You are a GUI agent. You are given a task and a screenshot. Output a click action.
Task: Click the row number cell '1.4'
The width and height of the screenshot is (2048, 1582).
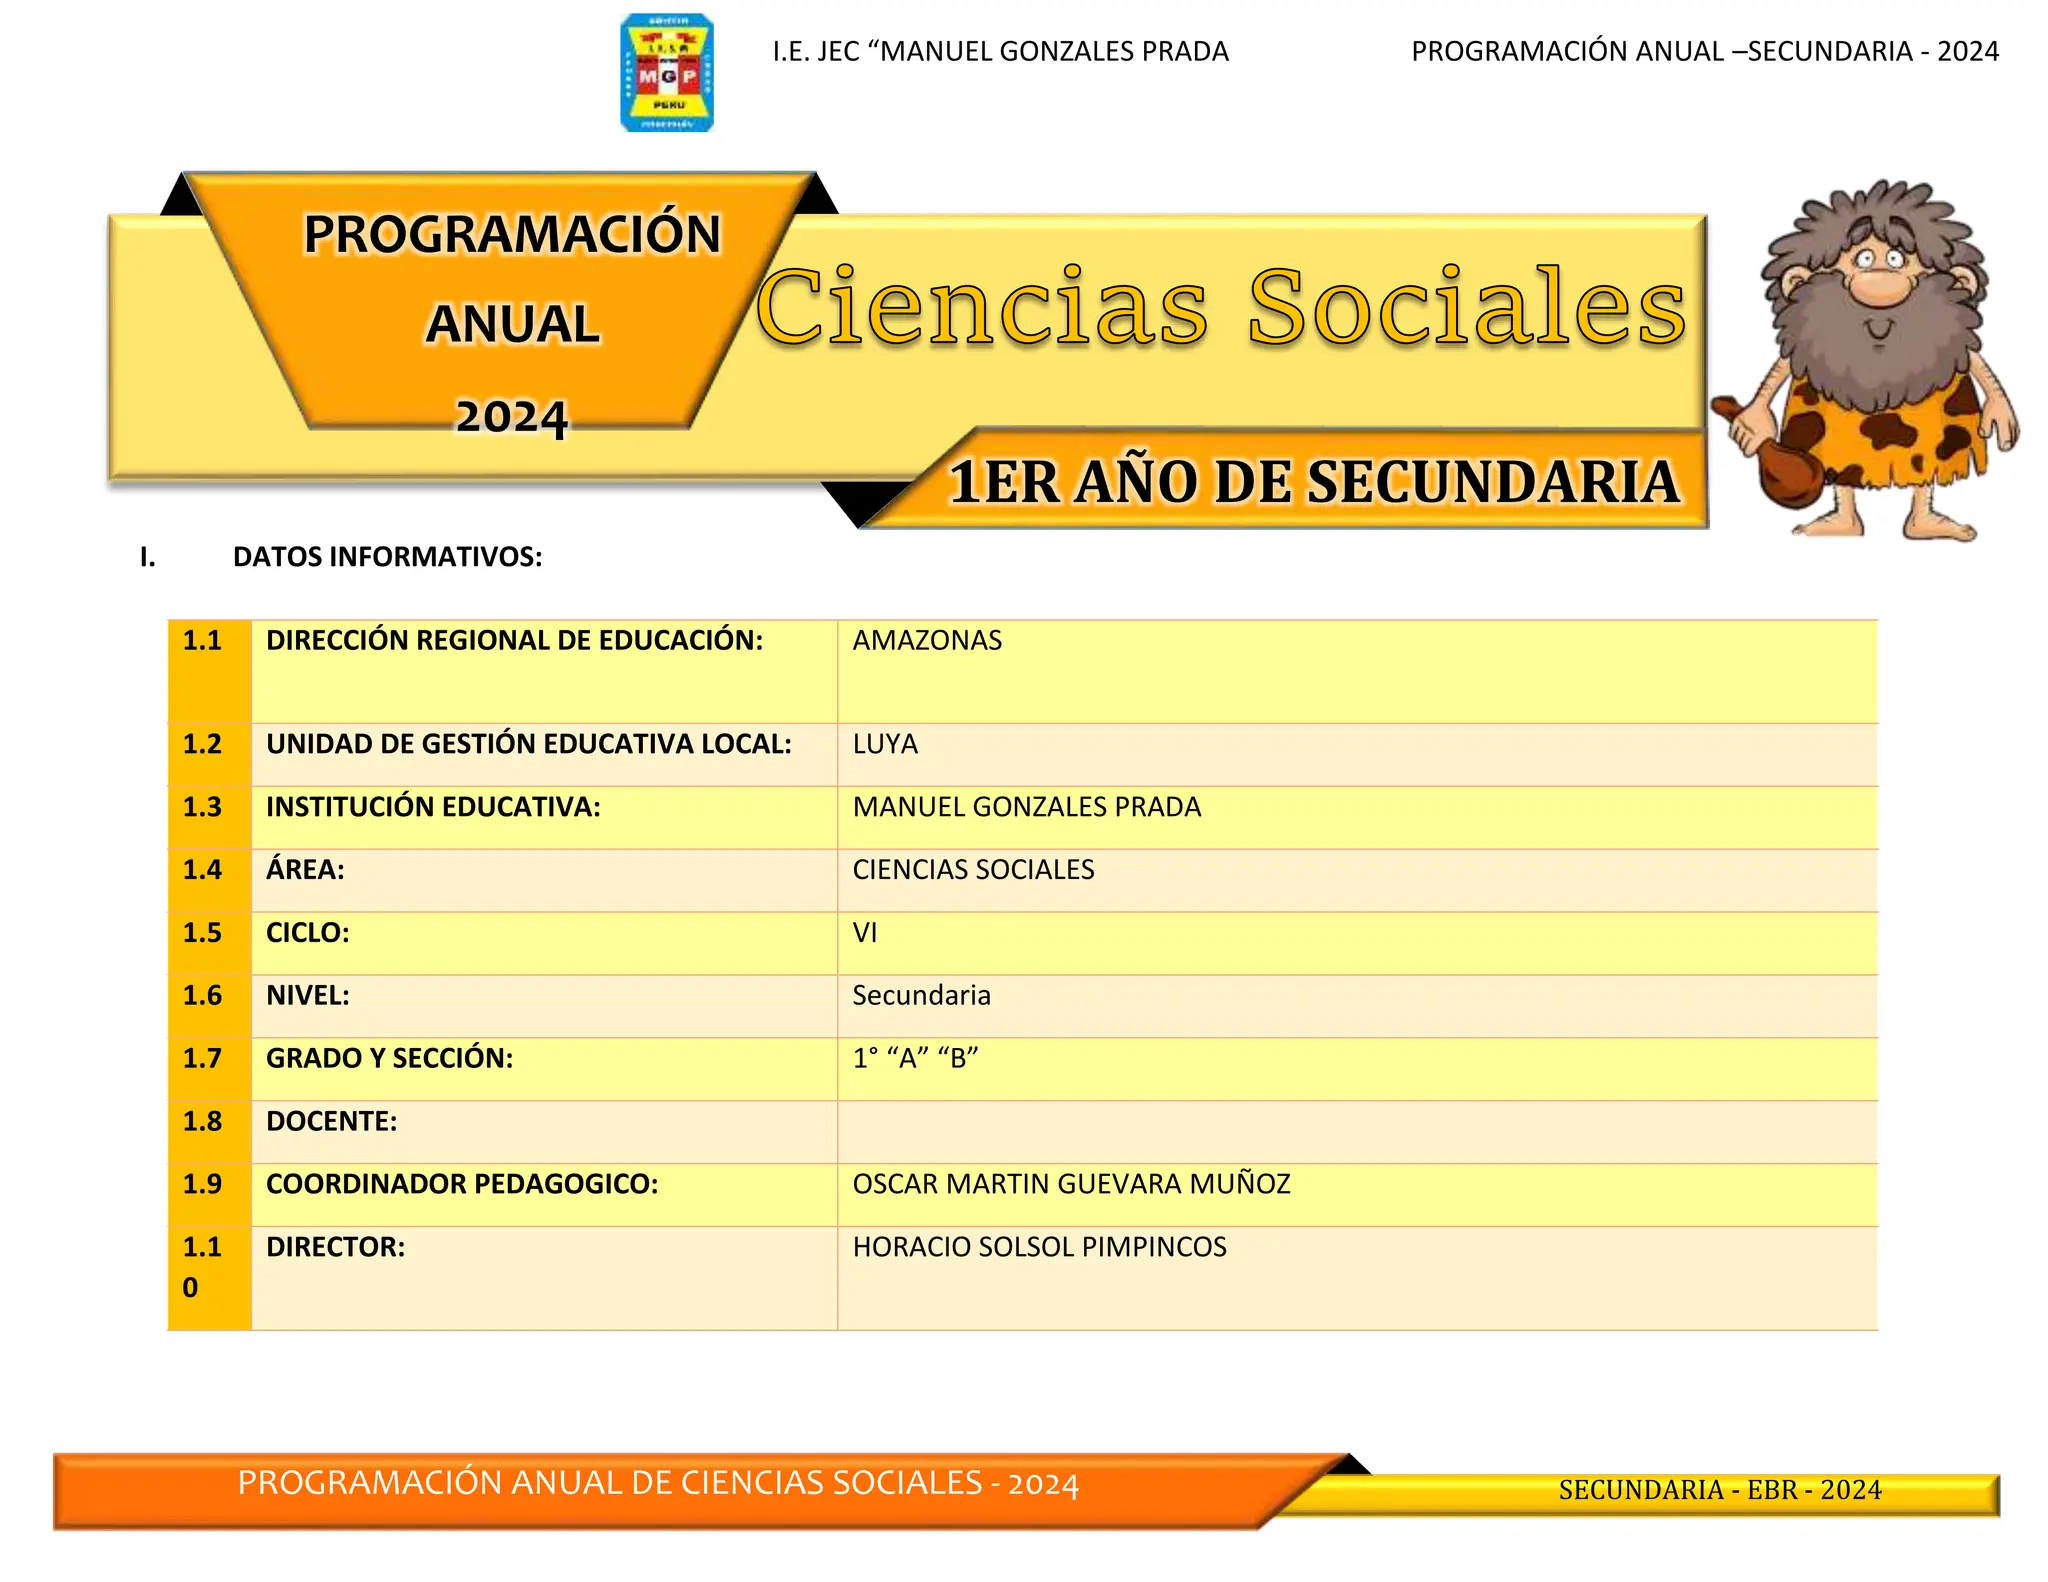[x=209, y=881]
